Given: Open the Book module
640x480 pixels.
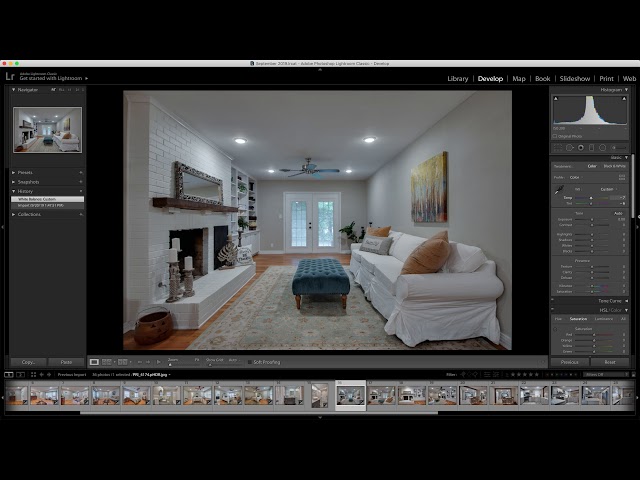Looking at the screenshot, I should click(x=542, y=79).
